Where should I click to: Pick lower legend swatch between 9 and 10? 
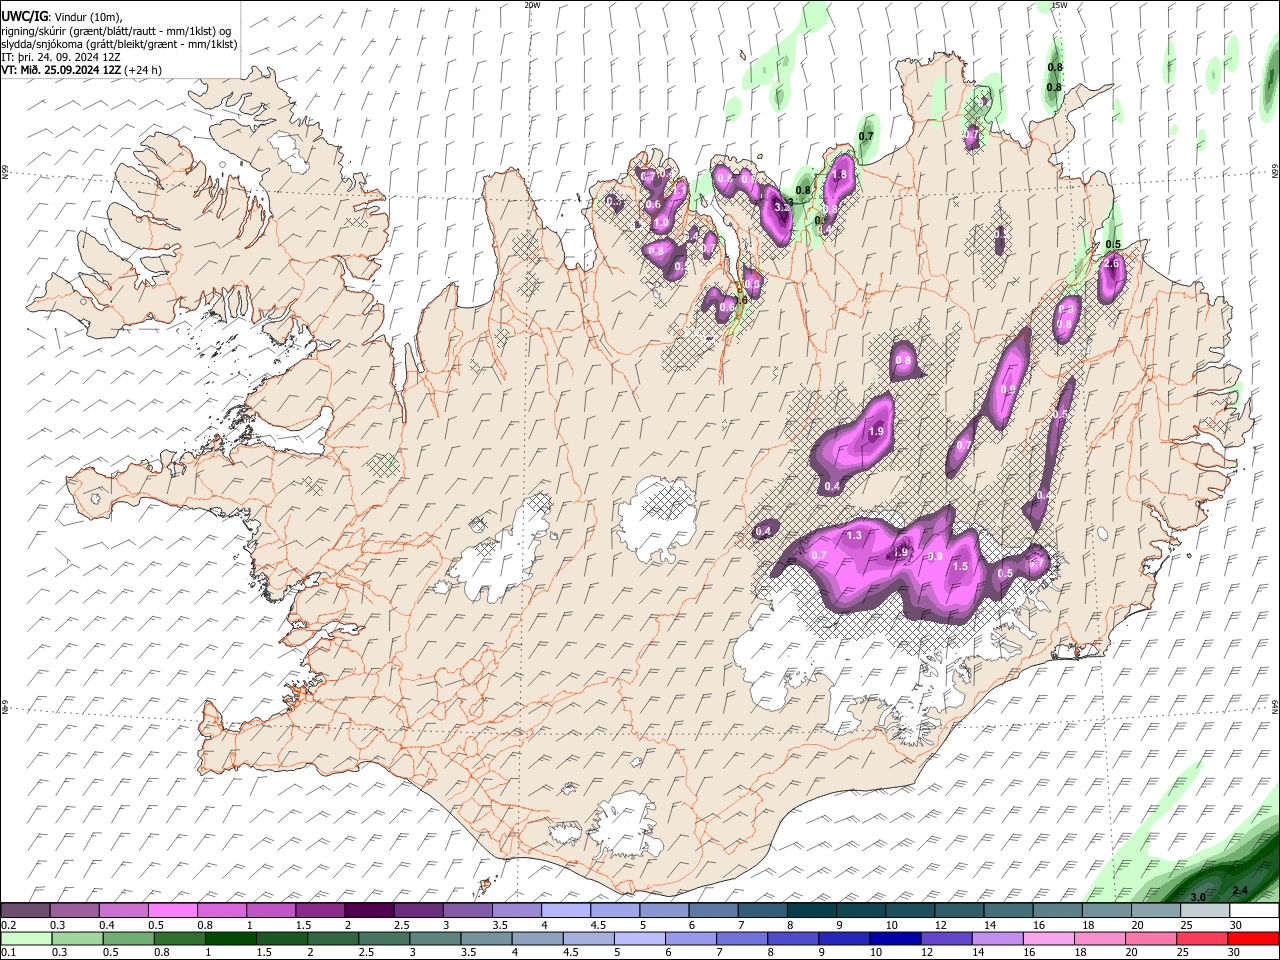[845, 939]
